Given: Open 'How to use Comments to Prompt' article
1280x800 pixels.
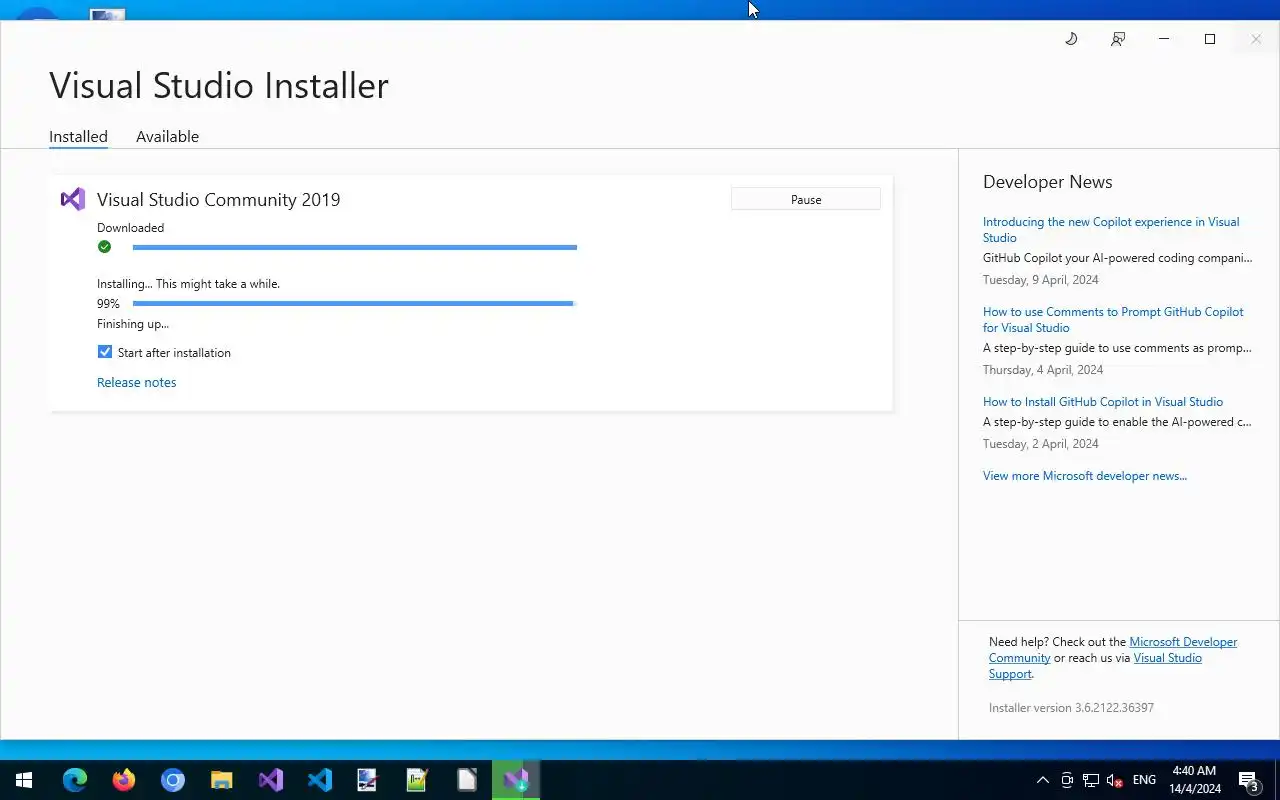Looking at the screenshot, I should click(x=1113, y=320).
